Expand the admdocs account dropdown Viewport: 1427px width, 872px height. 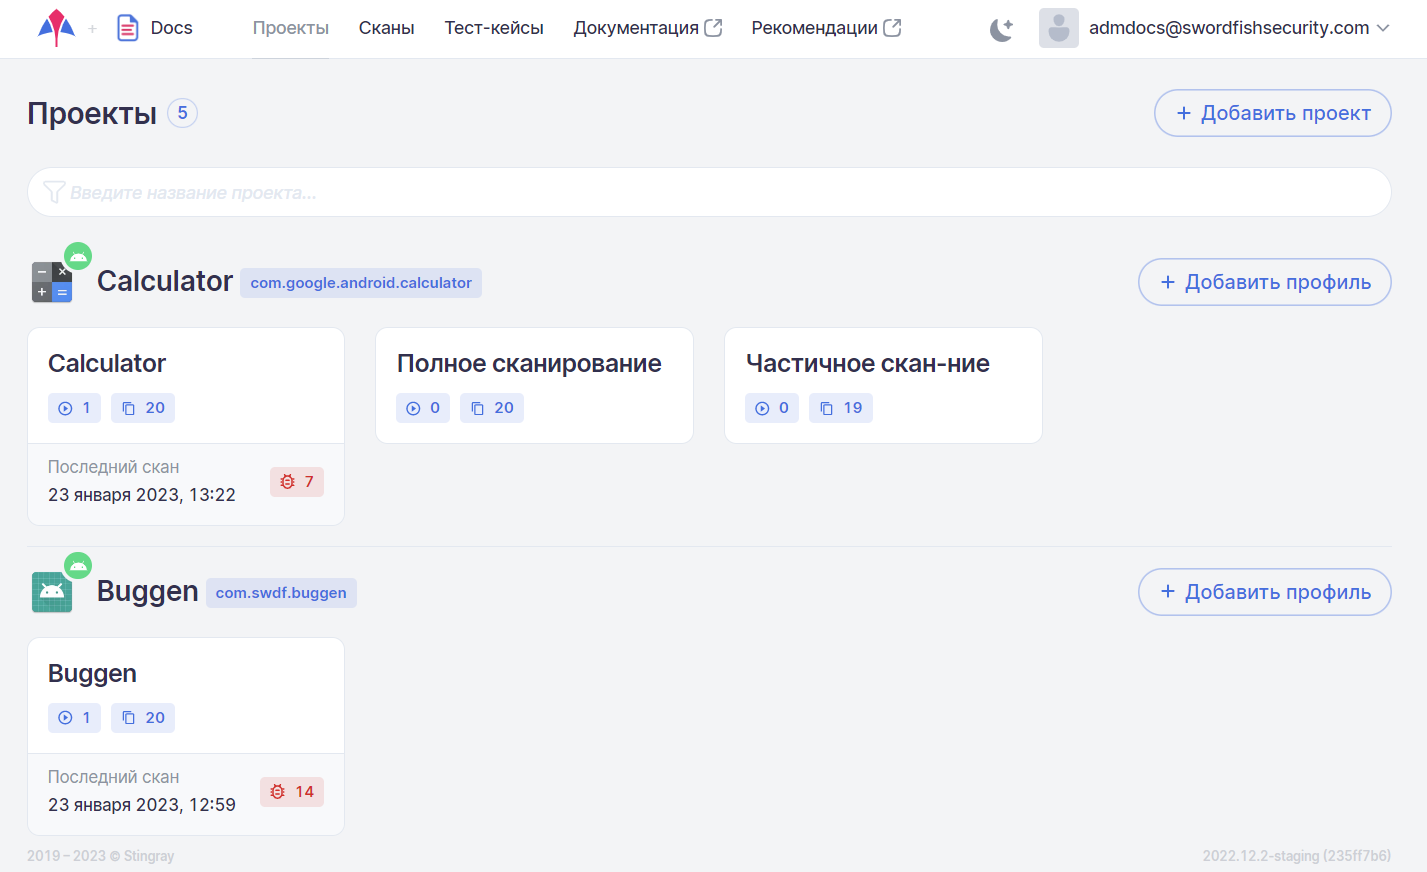pos(1383,28)
